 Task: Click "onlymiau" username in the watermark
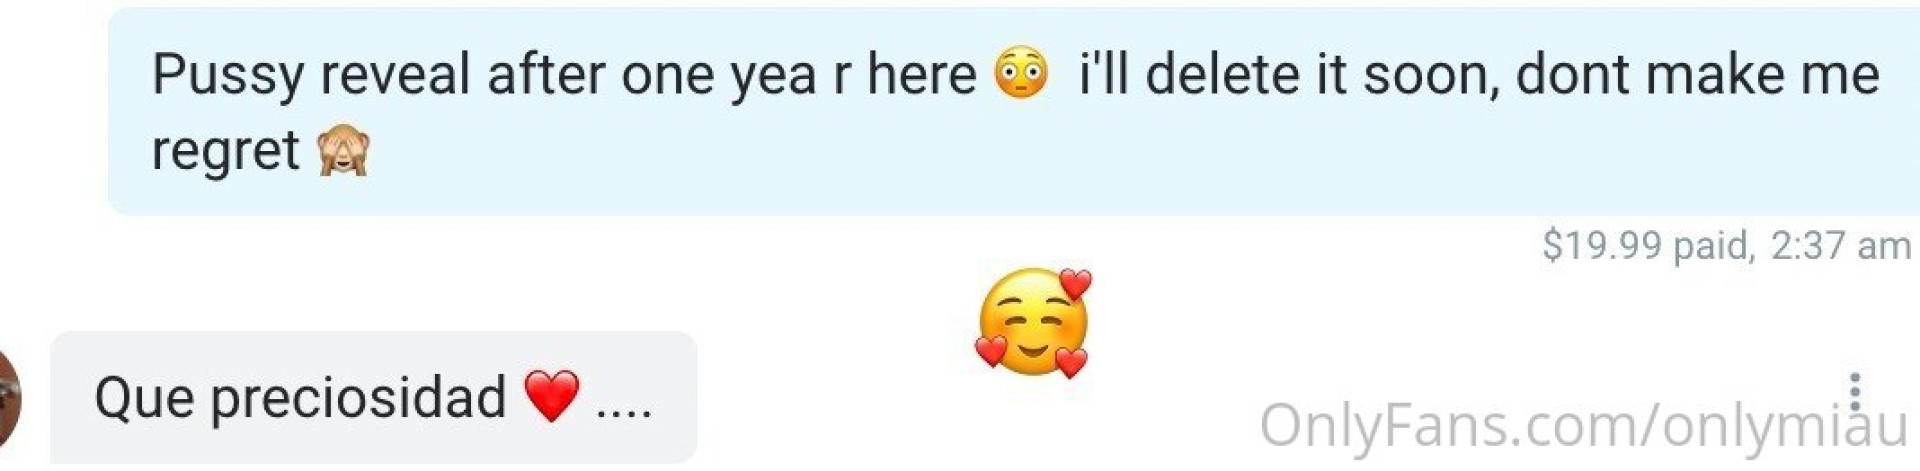[x=1784, y=426]
